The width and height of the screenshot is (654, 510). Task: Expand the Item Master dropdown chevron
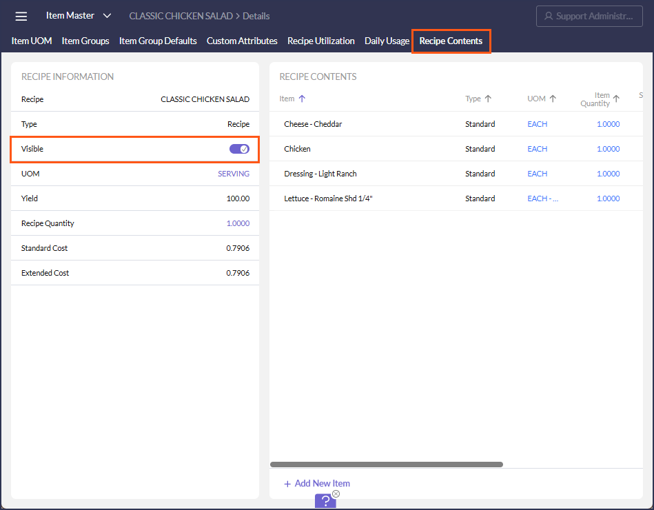(x=107, y=16)
